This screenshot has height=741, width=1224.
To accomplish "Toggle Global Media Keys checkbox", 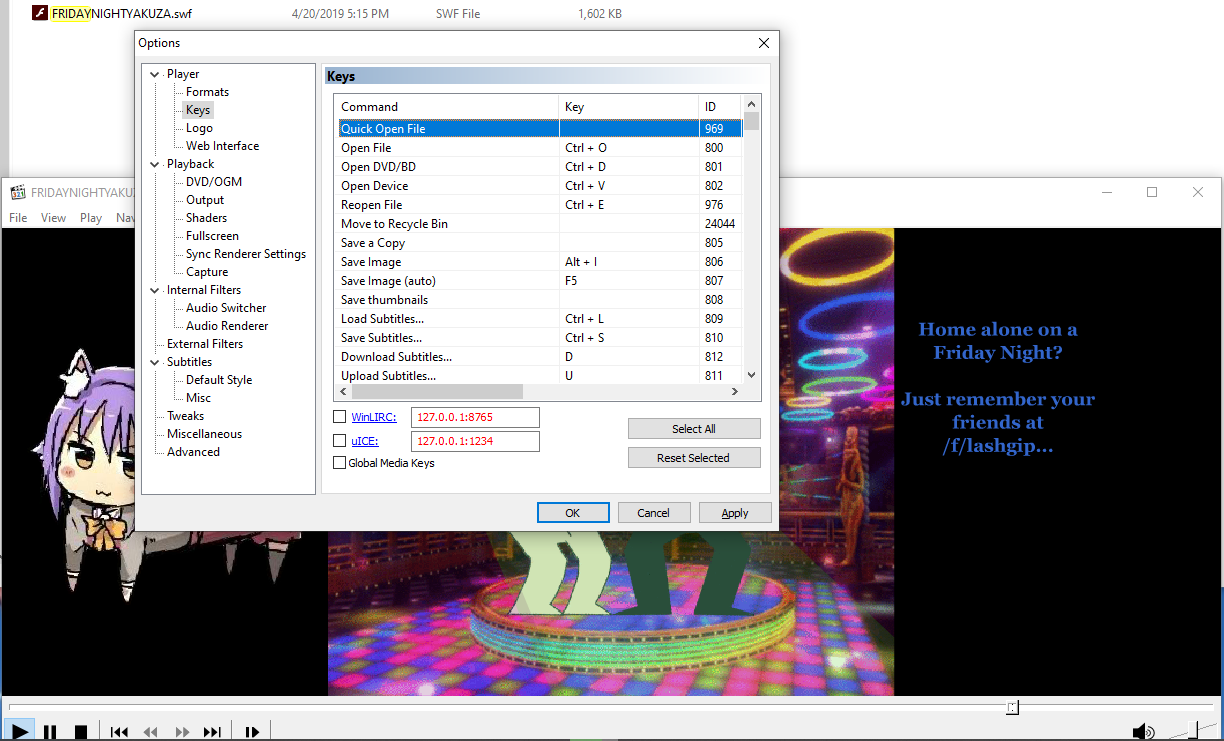I will coord(339,463).
